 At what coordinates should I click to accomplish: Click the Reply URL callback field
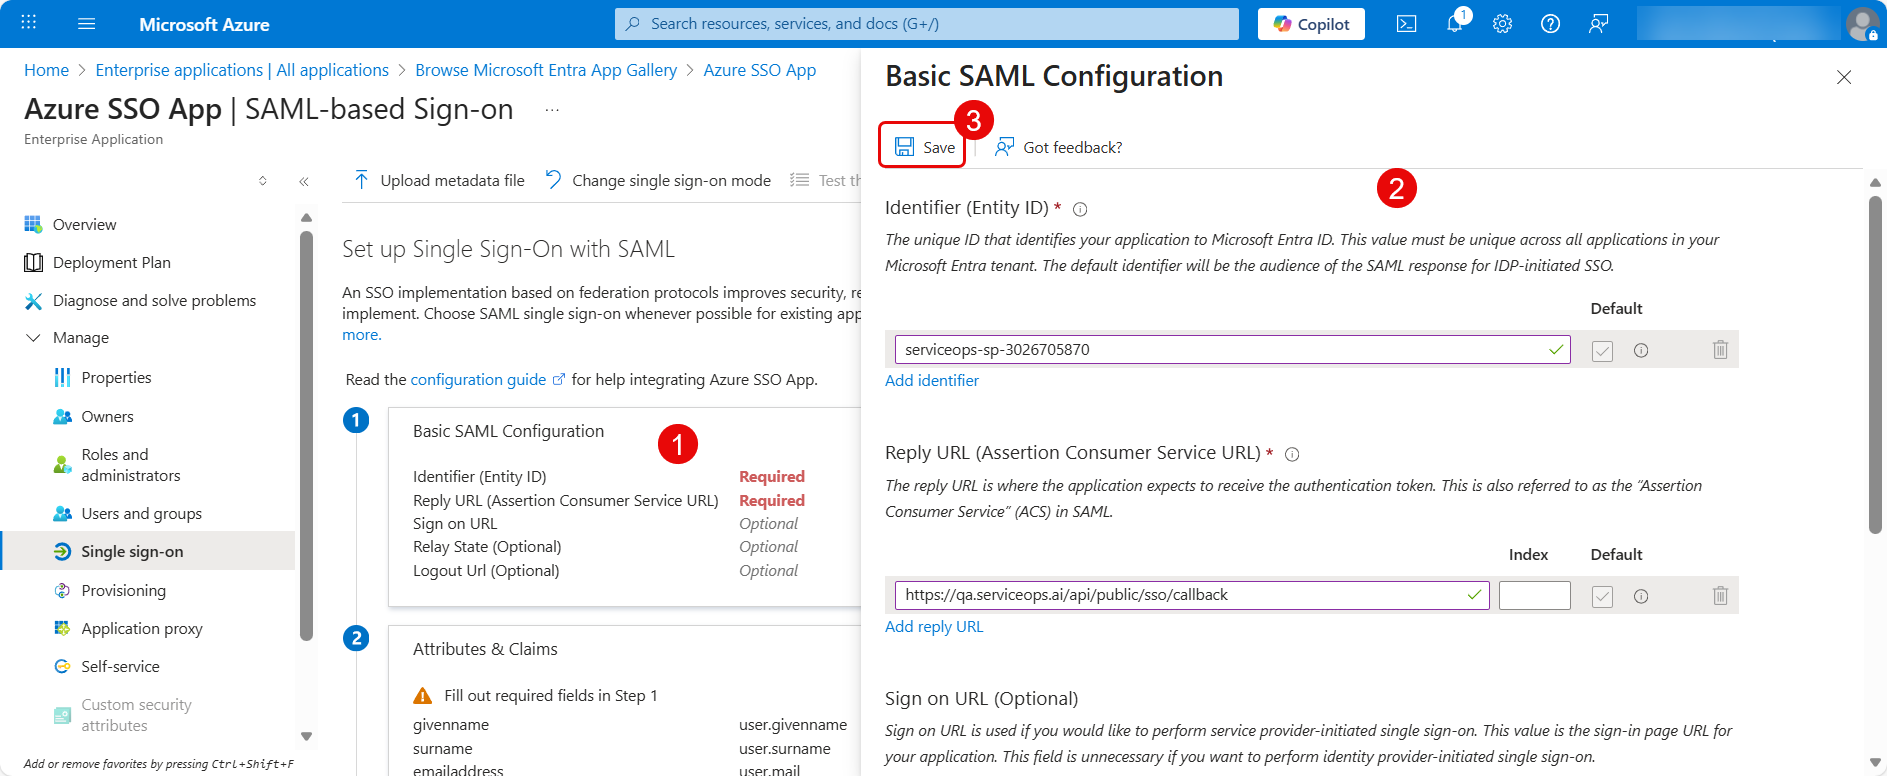pos(1192,595)
